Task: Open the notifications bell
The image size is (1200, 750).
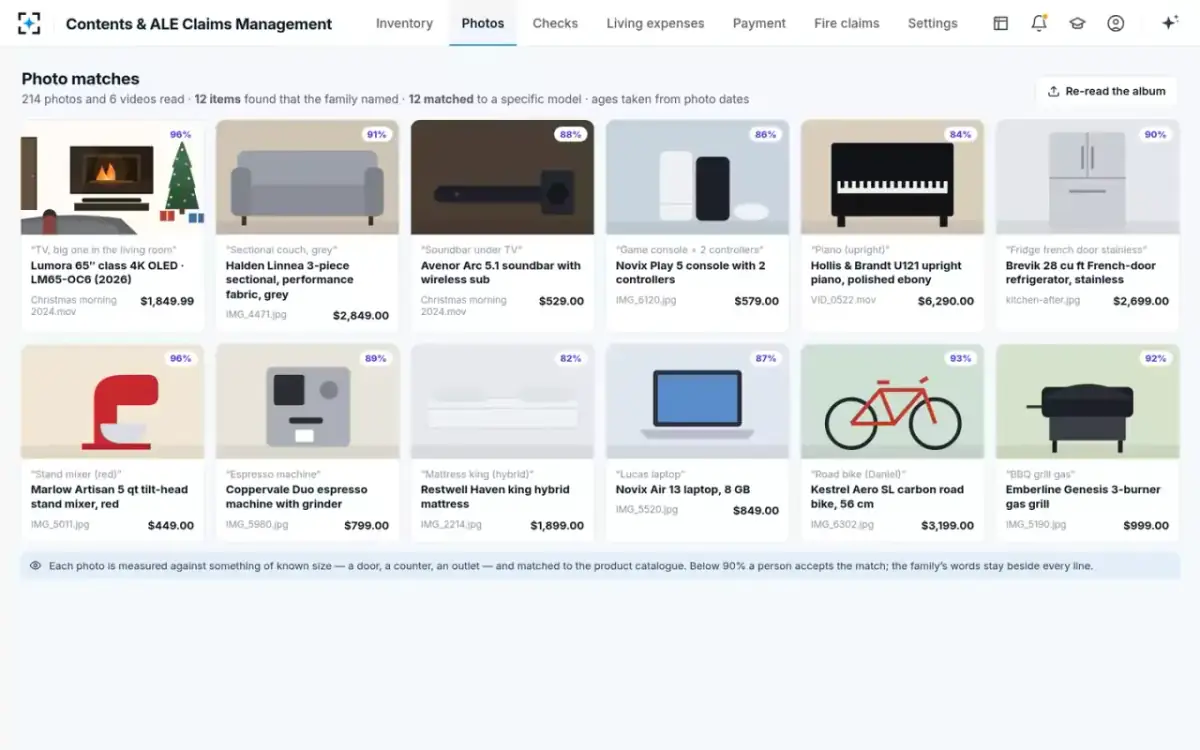Action: (1039, 23)
